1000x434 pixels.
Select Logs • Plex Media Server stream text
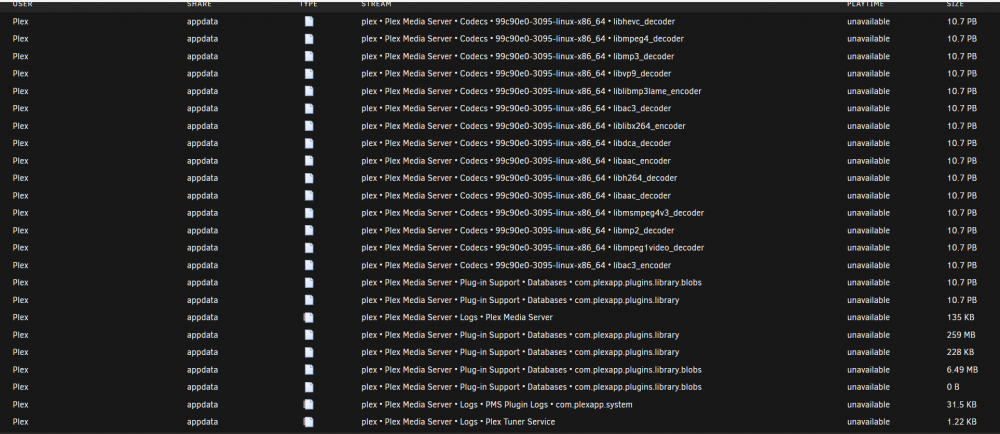pos(457,317)
